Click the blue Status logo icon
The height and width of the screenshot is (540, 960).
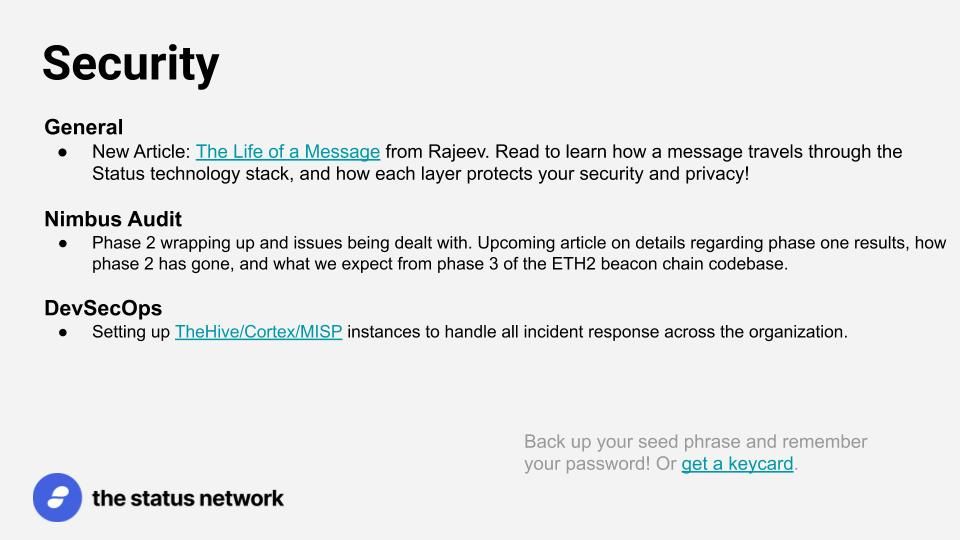(x=58, y=497)
